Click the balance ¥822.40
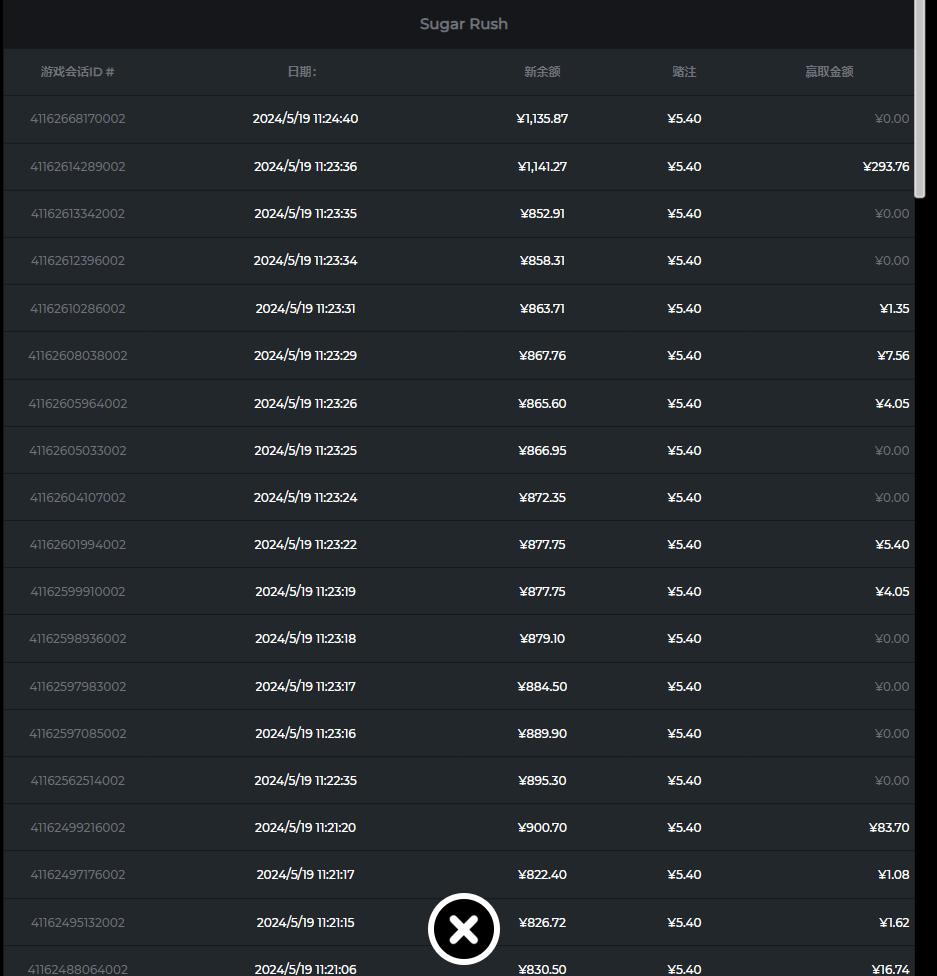The width and height of the screenshot is (937, 976). (x=542, y=874)
